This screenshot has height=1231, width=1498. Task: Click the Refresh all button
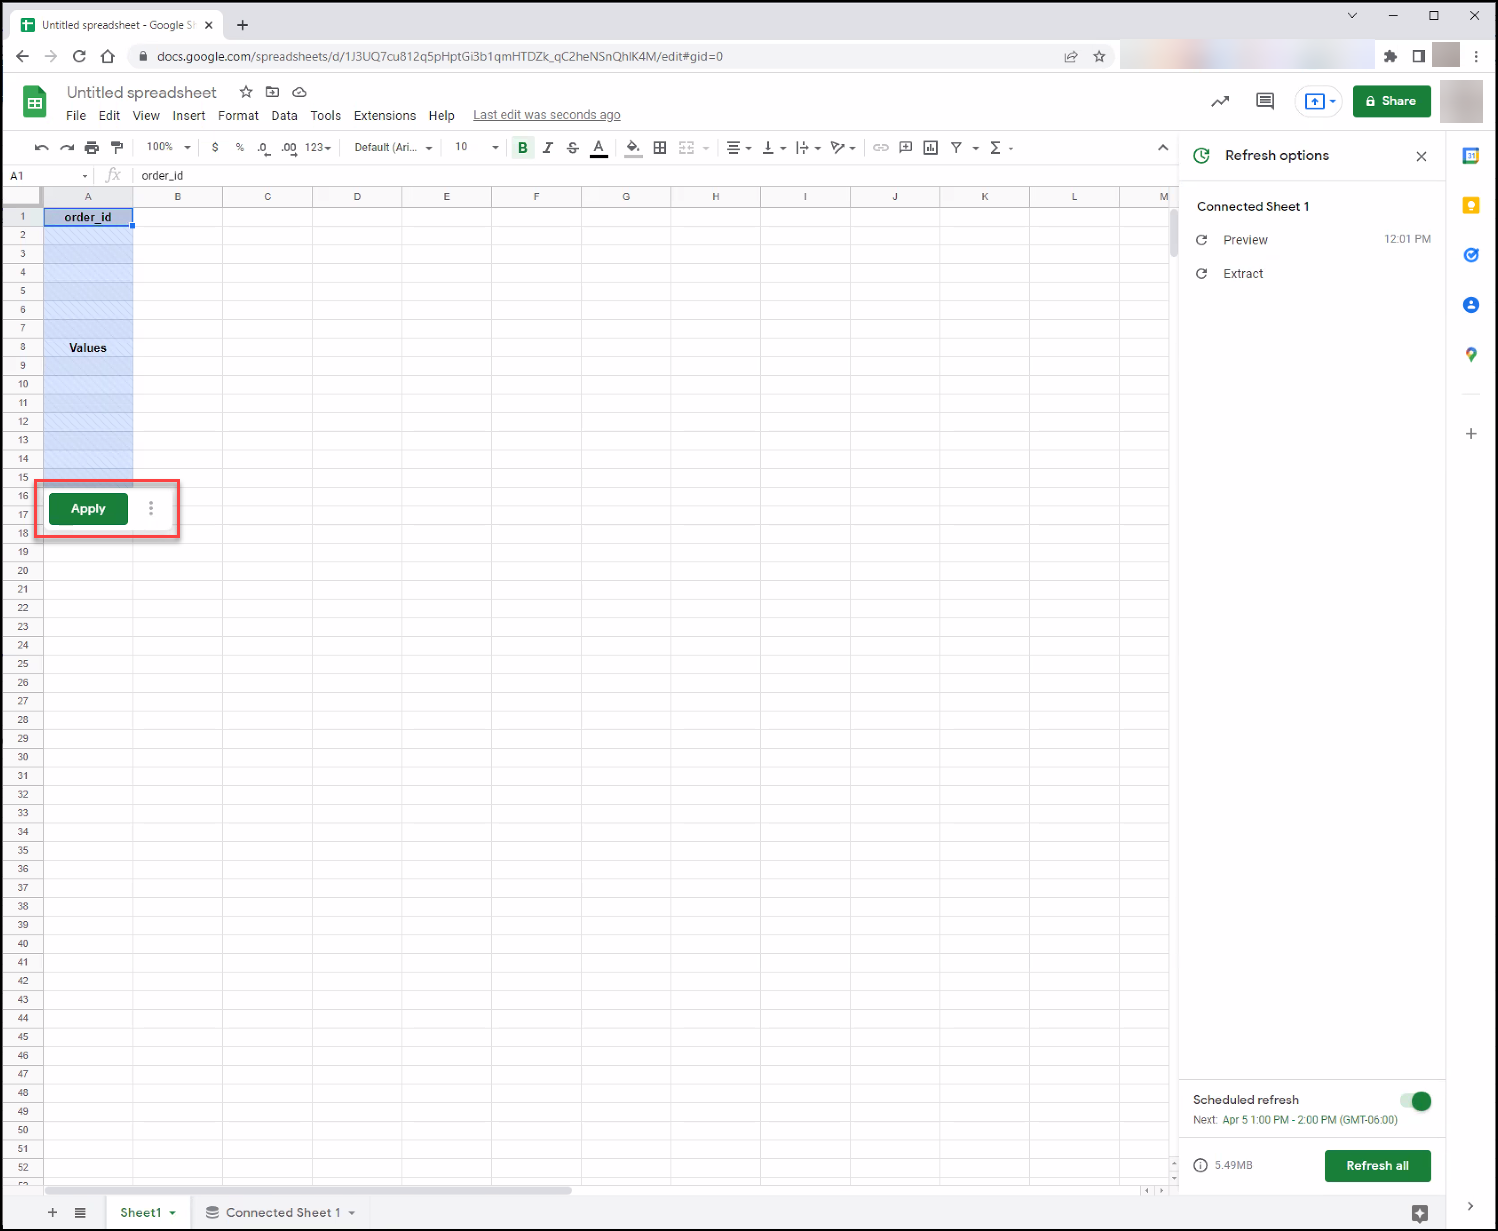1377,1166
